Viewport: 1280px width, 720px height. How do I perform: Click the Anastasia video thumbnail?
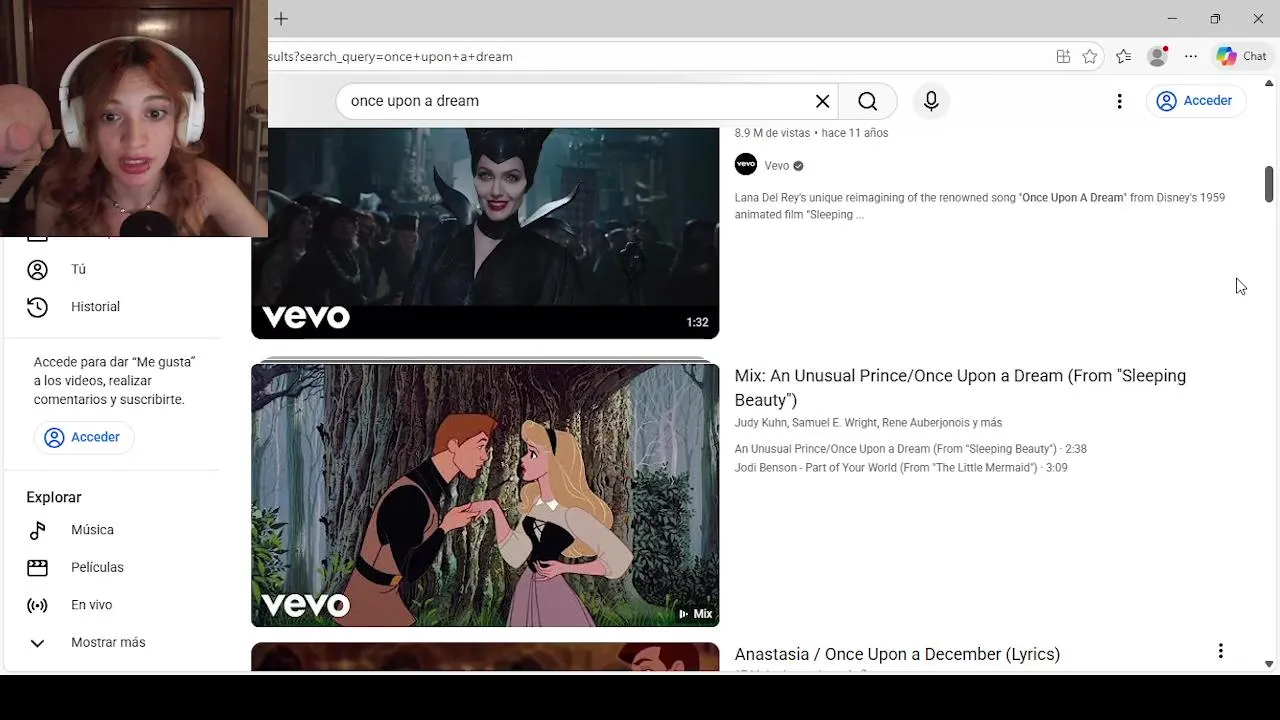tap(485, 657)
